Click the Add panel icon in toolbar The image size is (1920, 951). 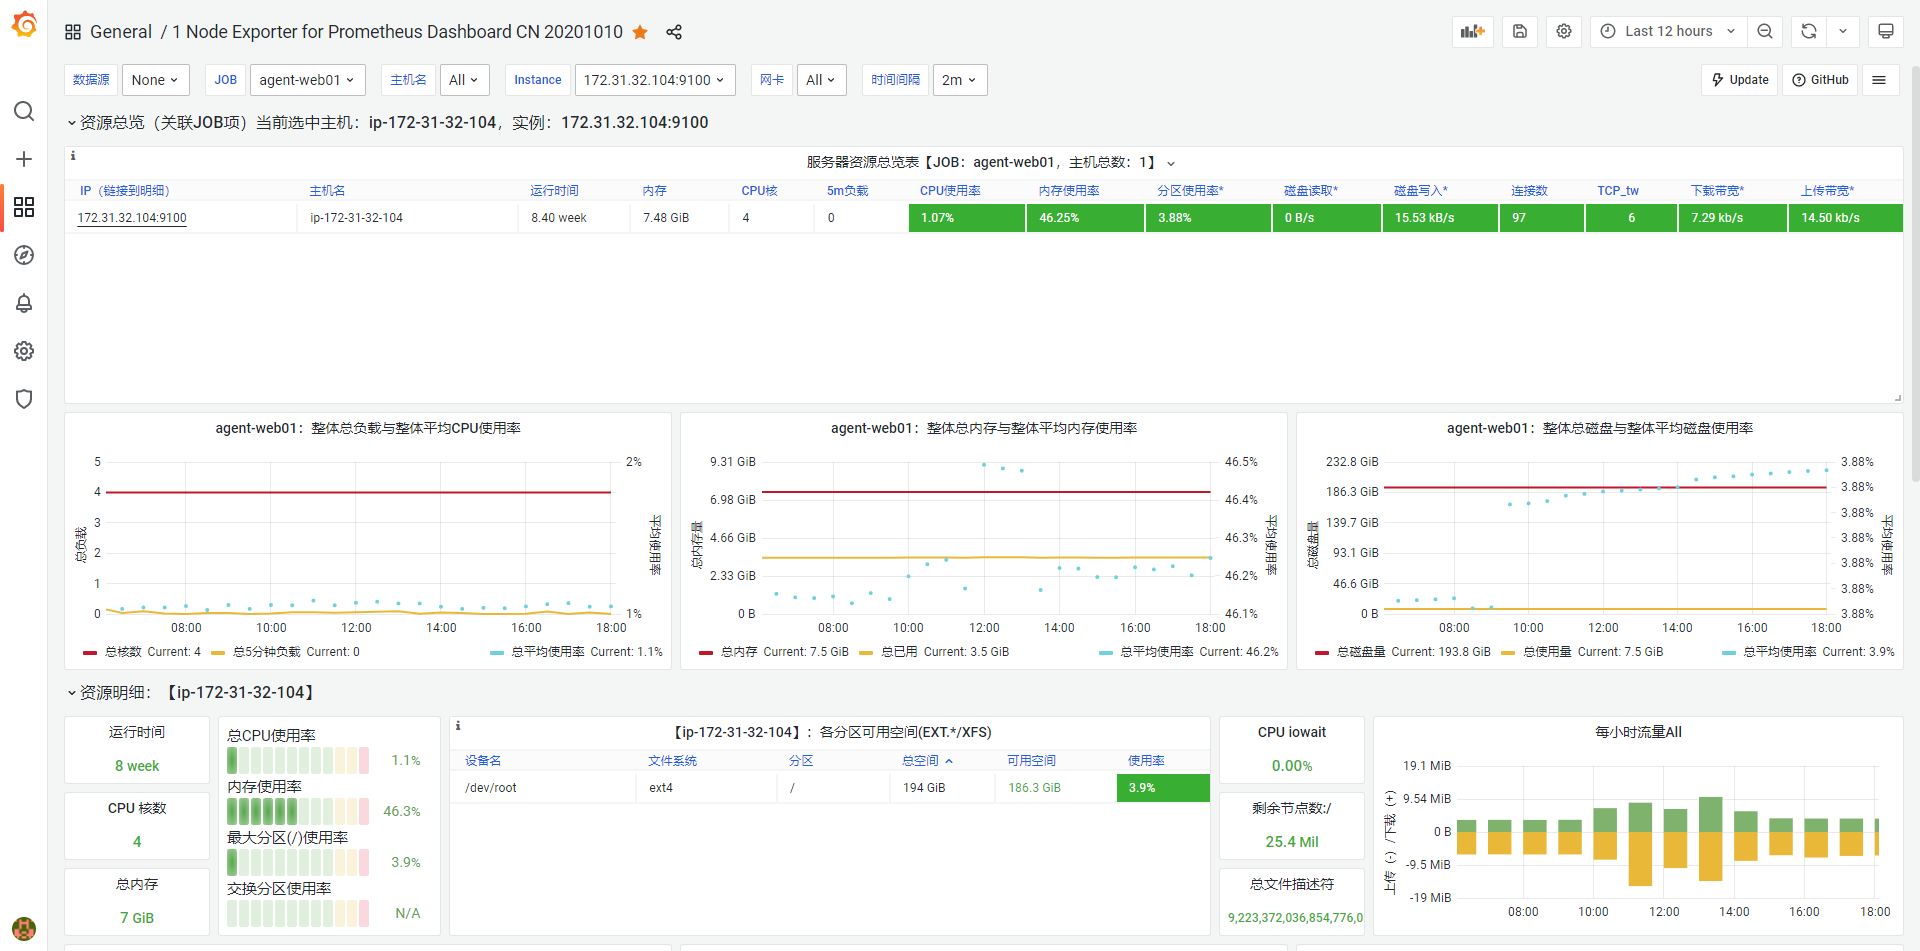click(x=1472, y=31)
